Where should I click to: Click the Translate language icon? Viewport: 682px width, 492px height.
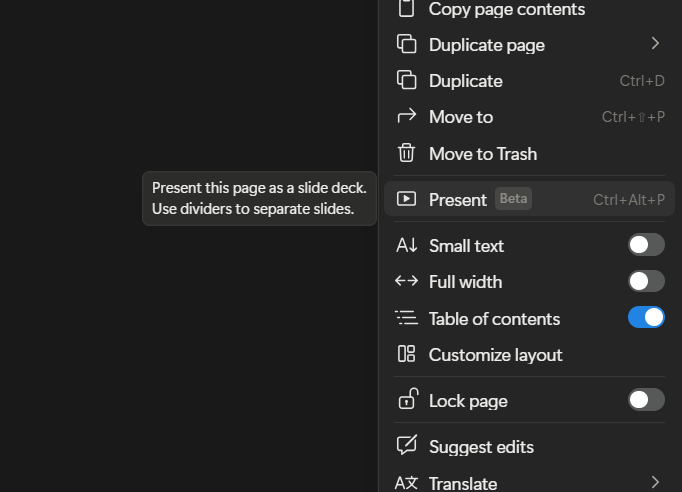click(406, 483)
